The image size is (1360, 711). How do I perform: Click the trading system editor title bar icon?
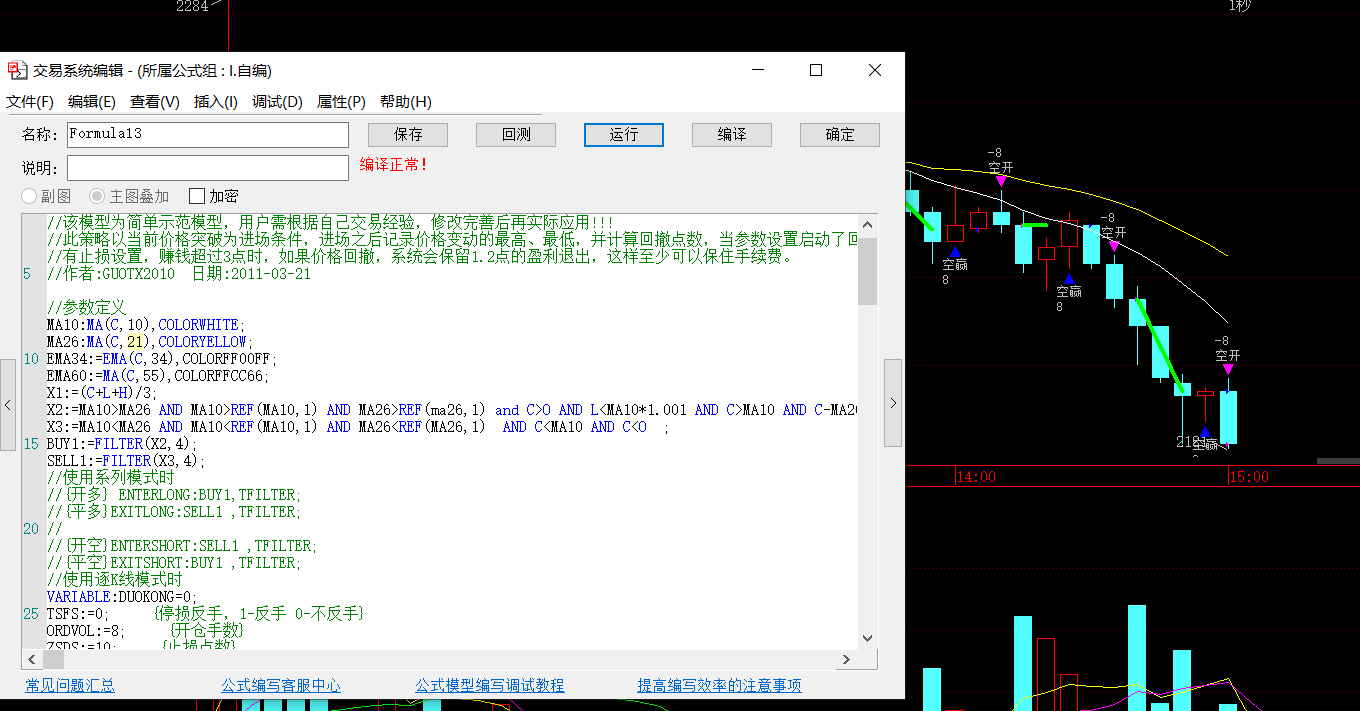click(16, 70)
